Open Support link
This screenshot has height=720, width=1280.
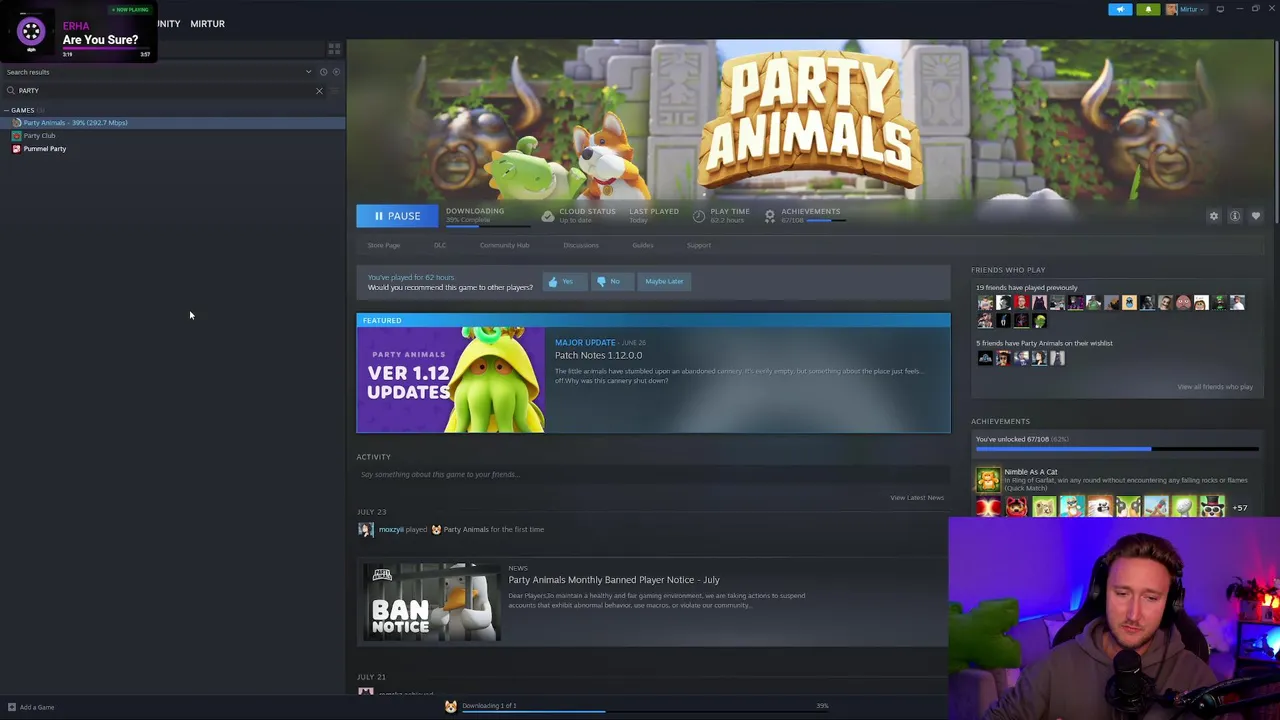[x=699, y=245]
